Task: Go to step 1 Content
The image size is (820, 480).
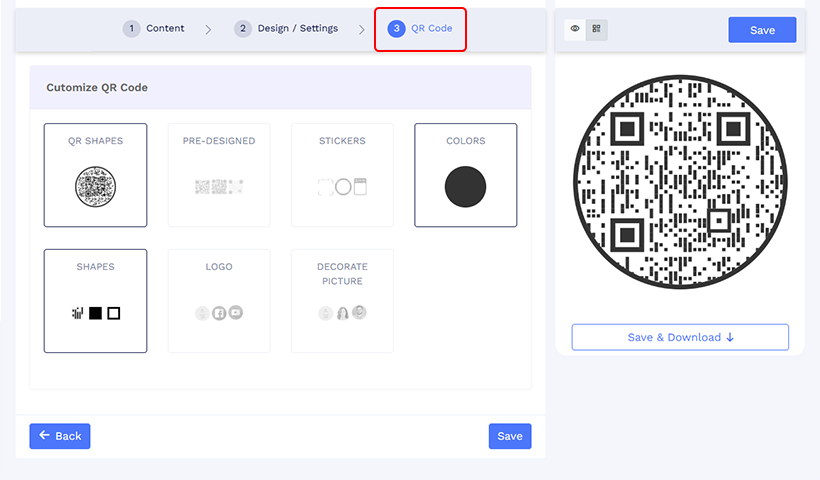Action: [154, 28]
